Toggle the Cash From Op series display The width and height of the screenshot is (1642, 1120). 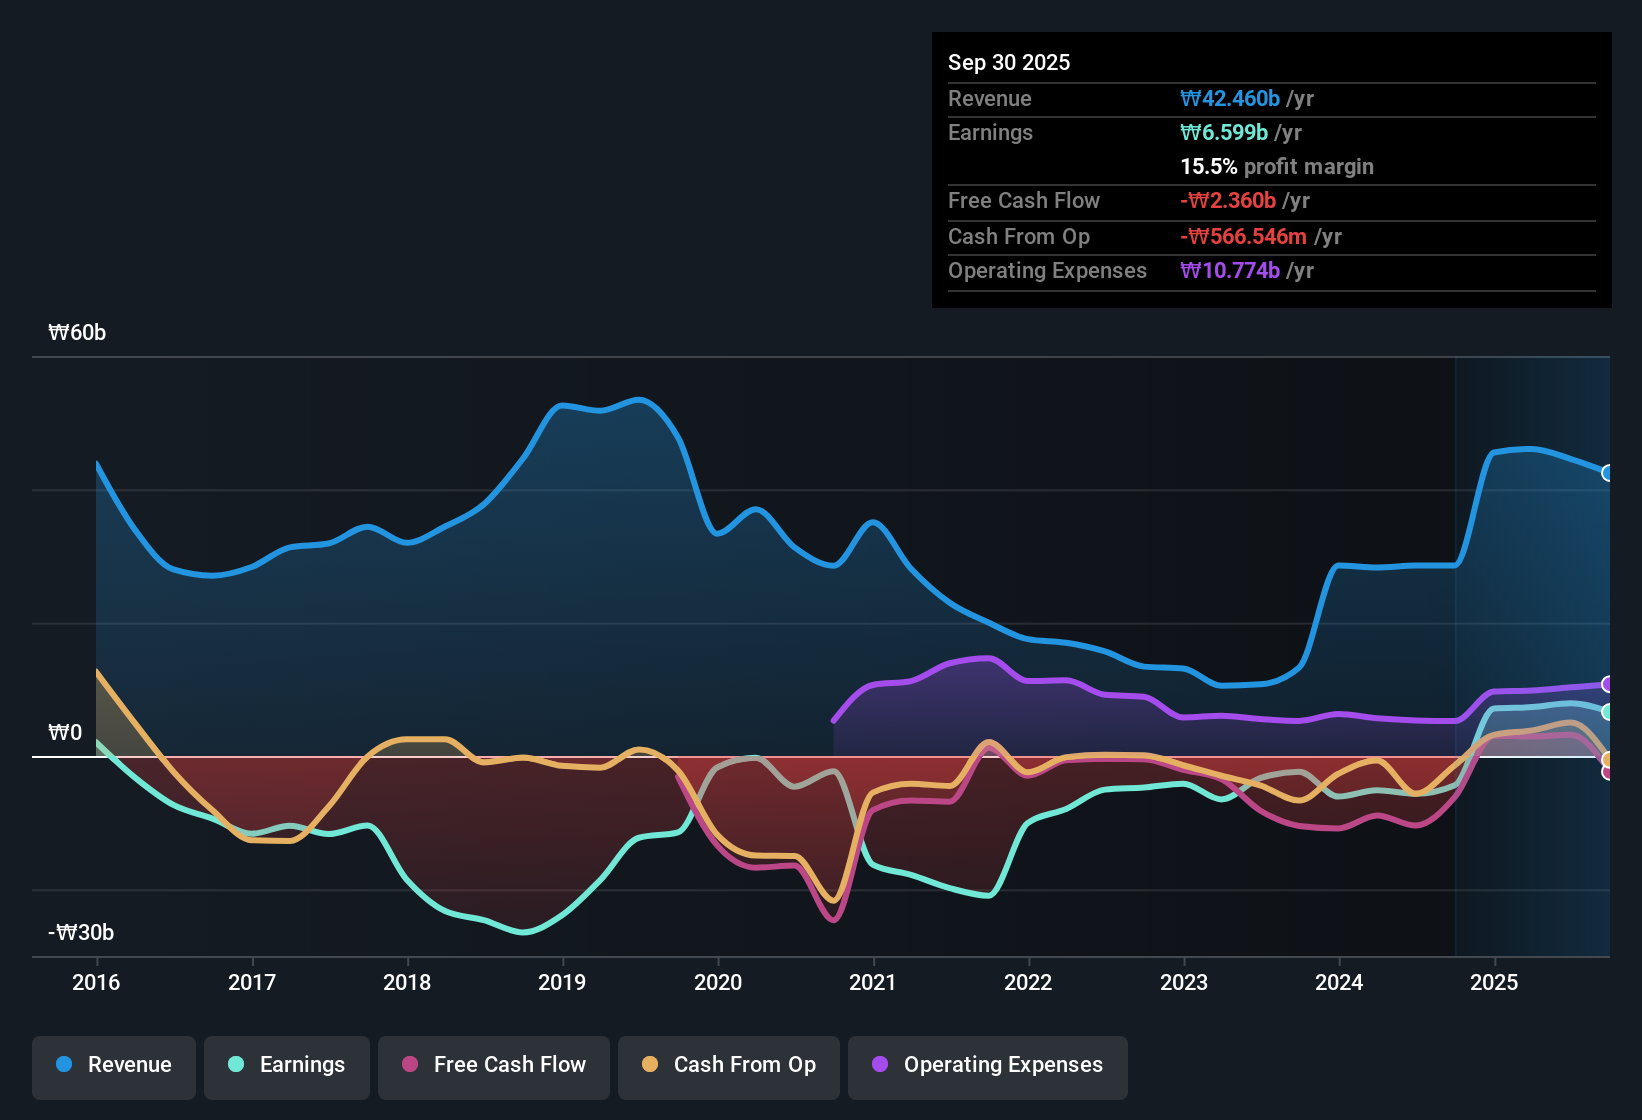pos(728,1065)
